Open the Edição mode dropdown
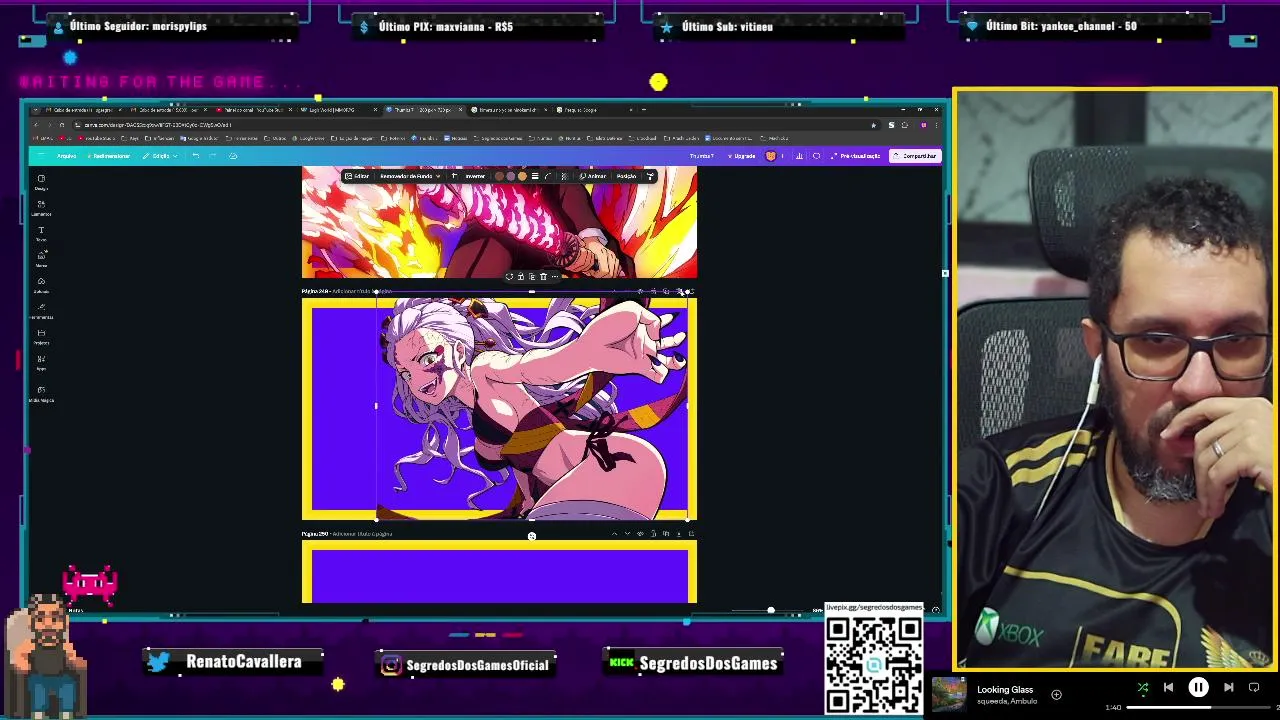 point(160,156)
